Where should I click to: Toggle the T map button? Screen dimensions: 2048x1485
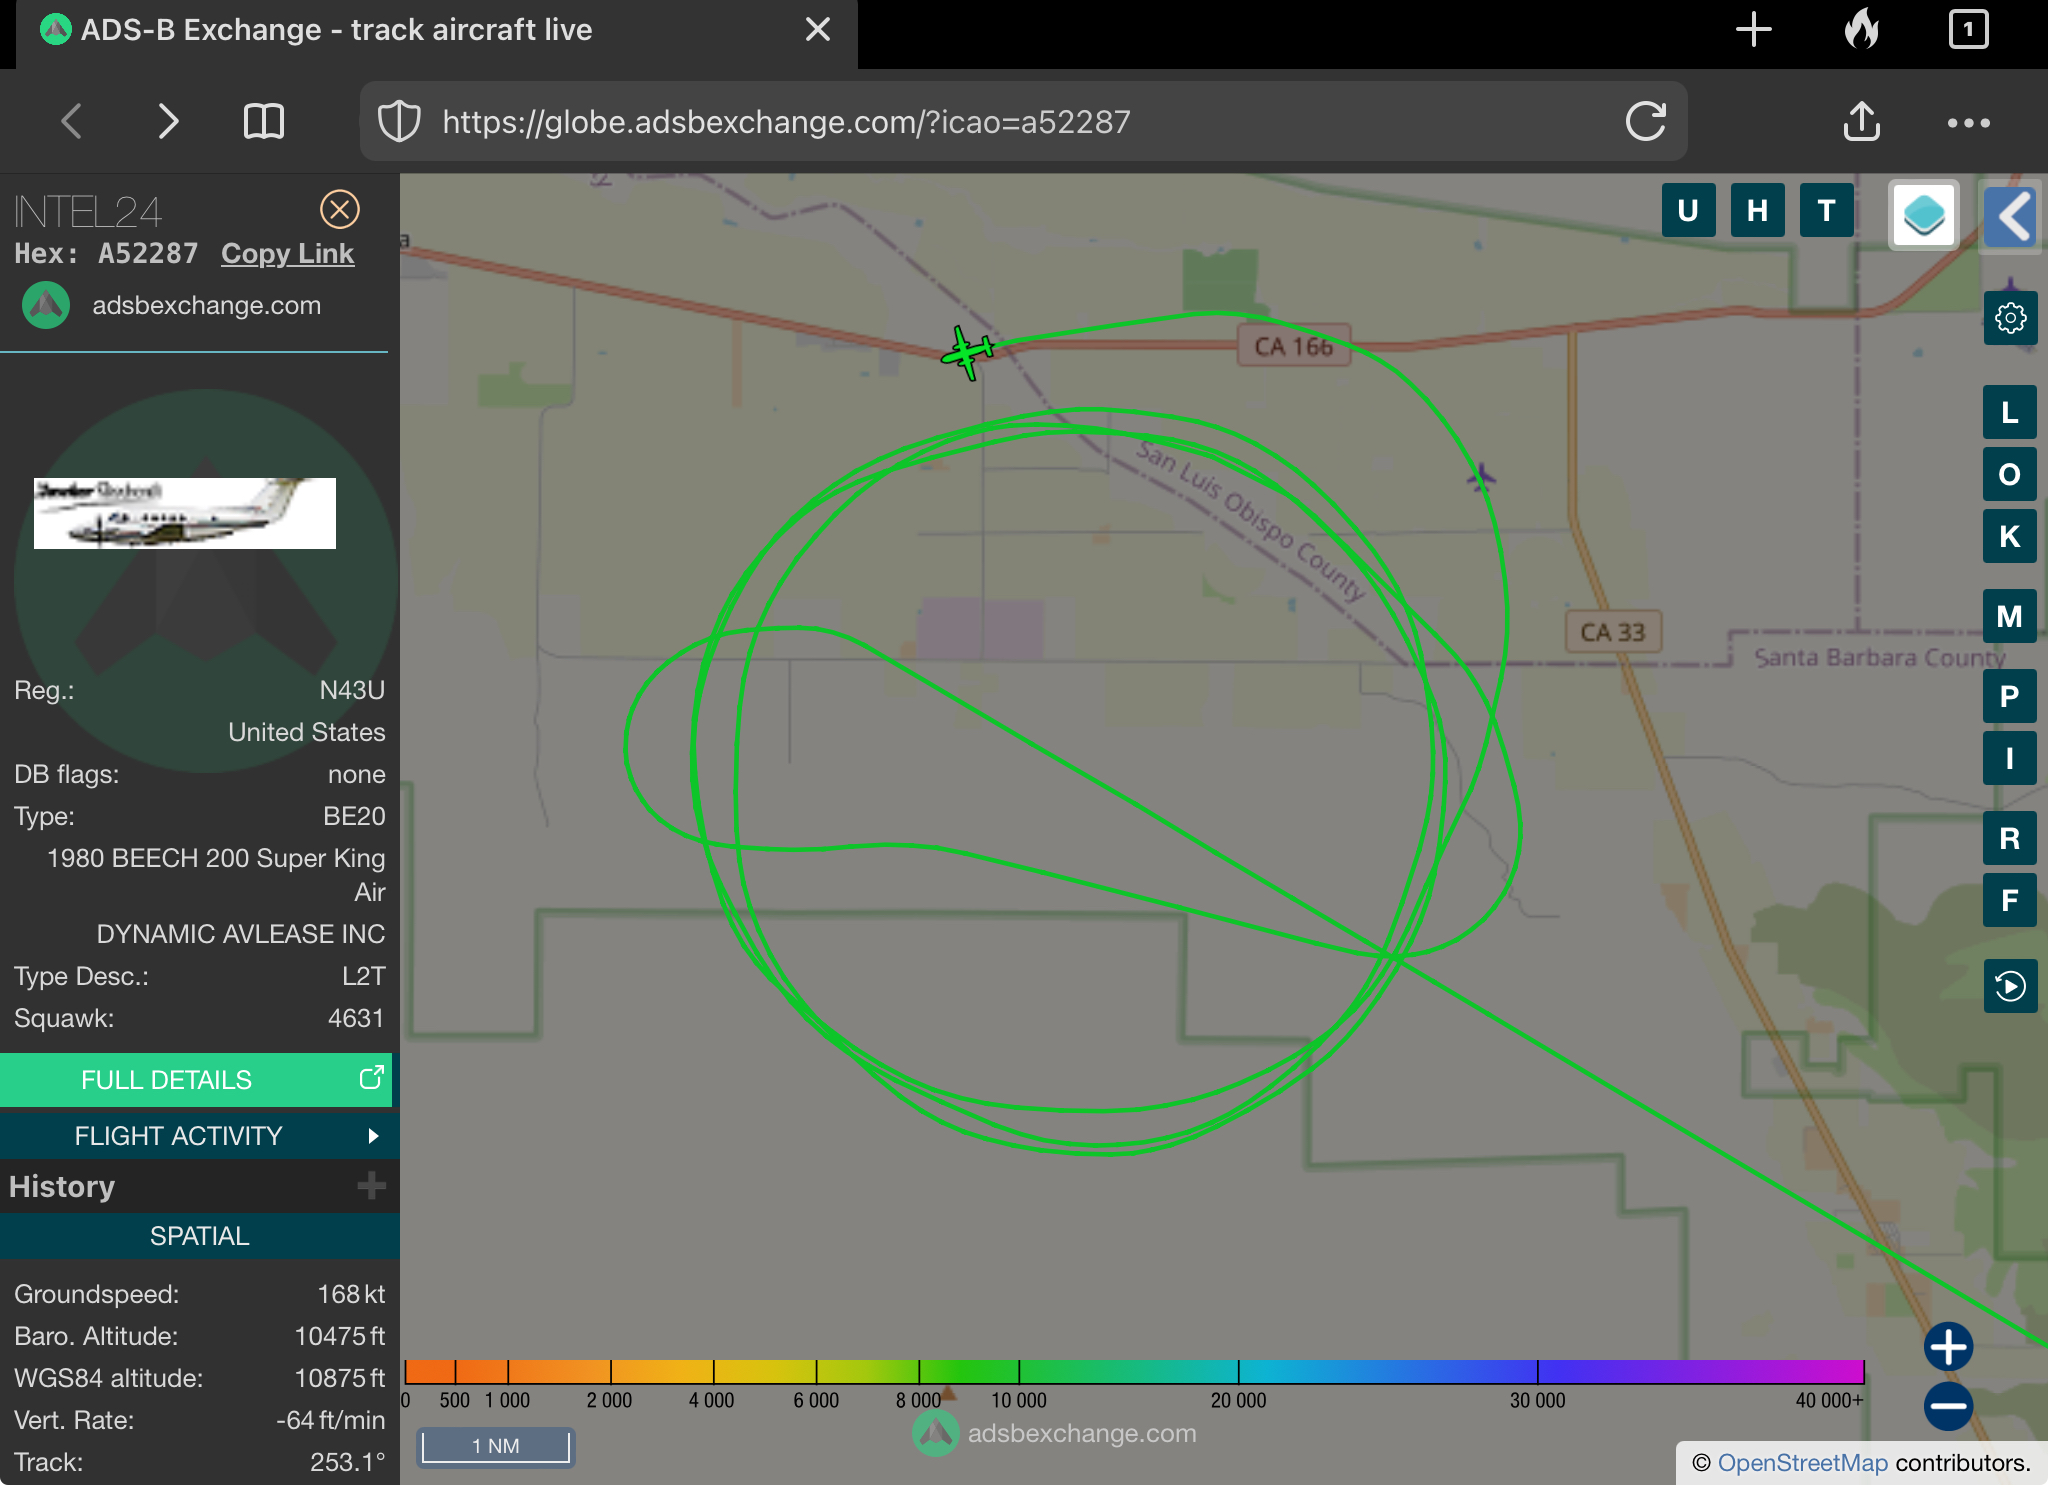(x=1826, y=211)
